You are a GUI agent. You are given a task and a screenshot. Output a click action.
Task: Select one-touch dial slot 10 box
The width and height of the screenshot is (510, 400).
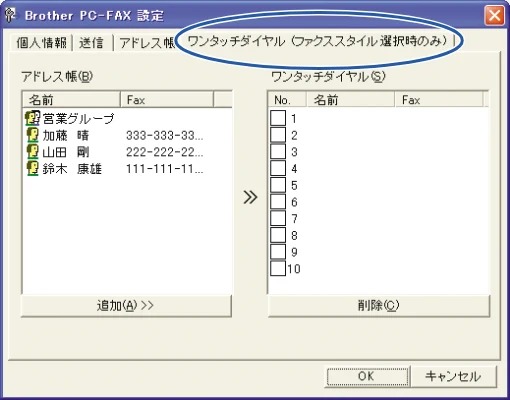278,268
